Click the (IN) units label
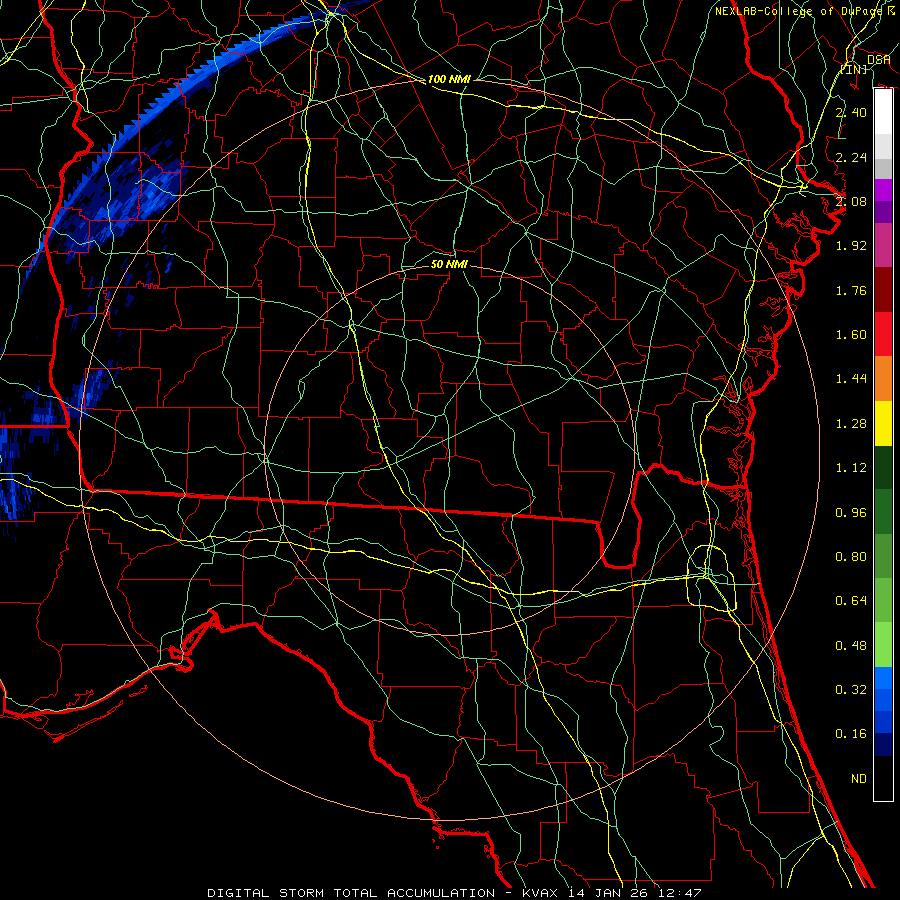 coord(854,69)
